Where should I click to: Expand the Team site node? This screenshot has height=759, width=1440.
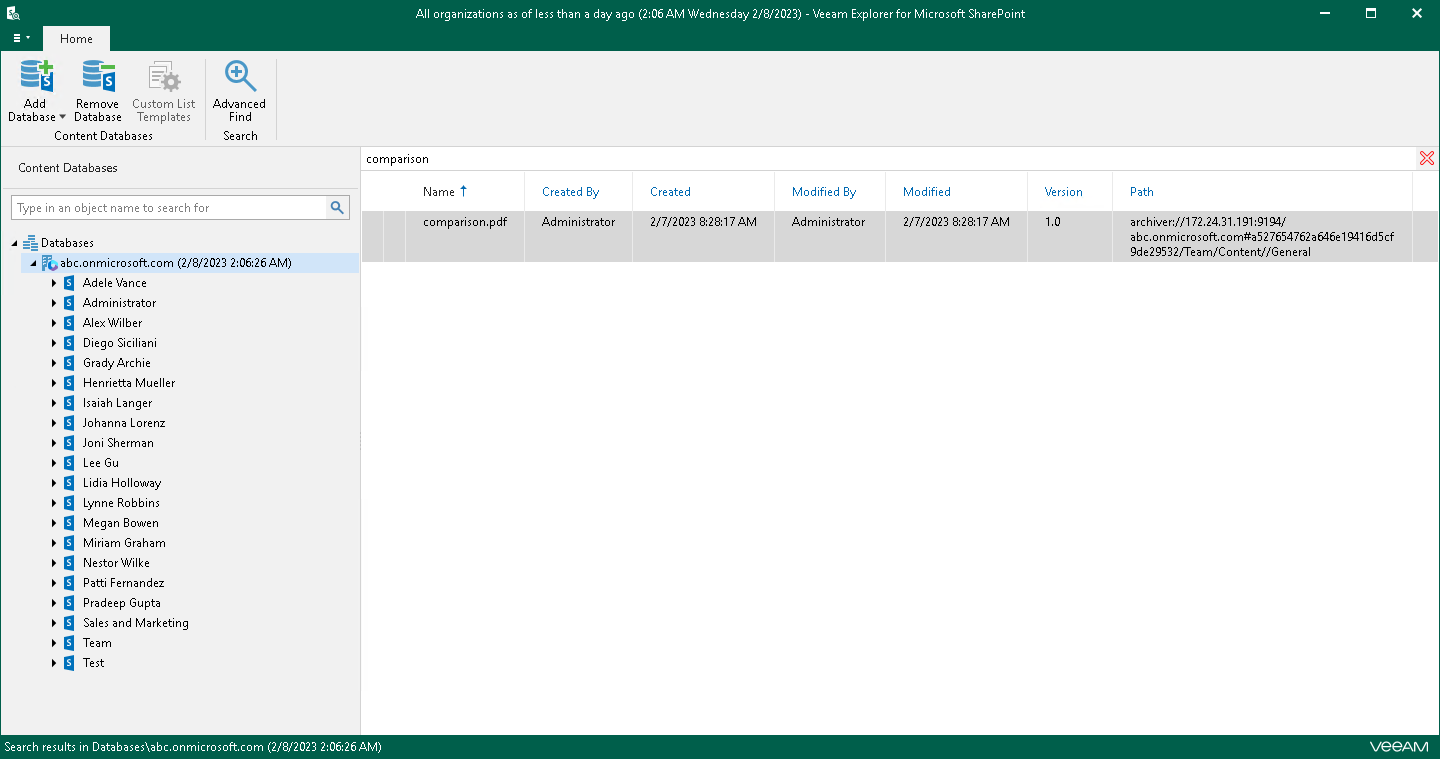[54, 643]
